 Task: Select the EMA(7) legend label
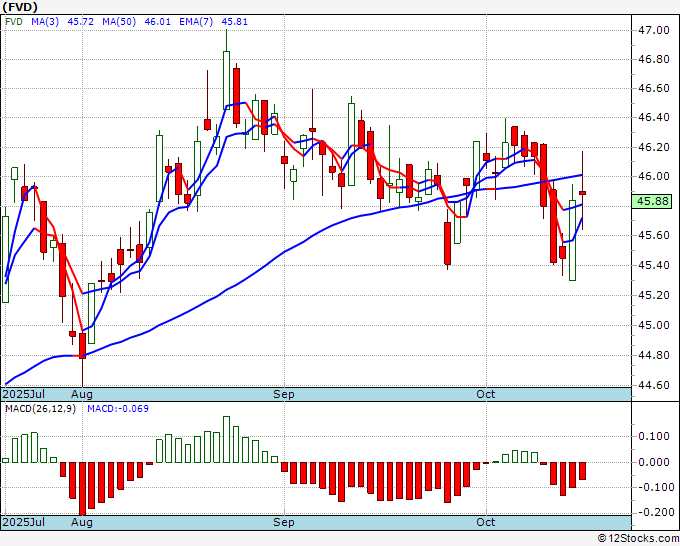196,22
